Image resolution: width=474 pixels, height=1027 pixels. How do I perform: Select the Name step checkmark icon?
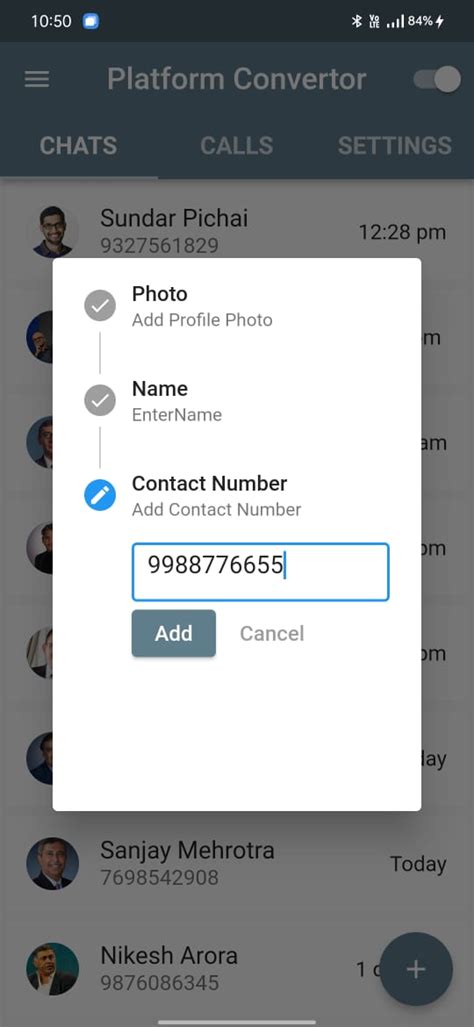100,401
